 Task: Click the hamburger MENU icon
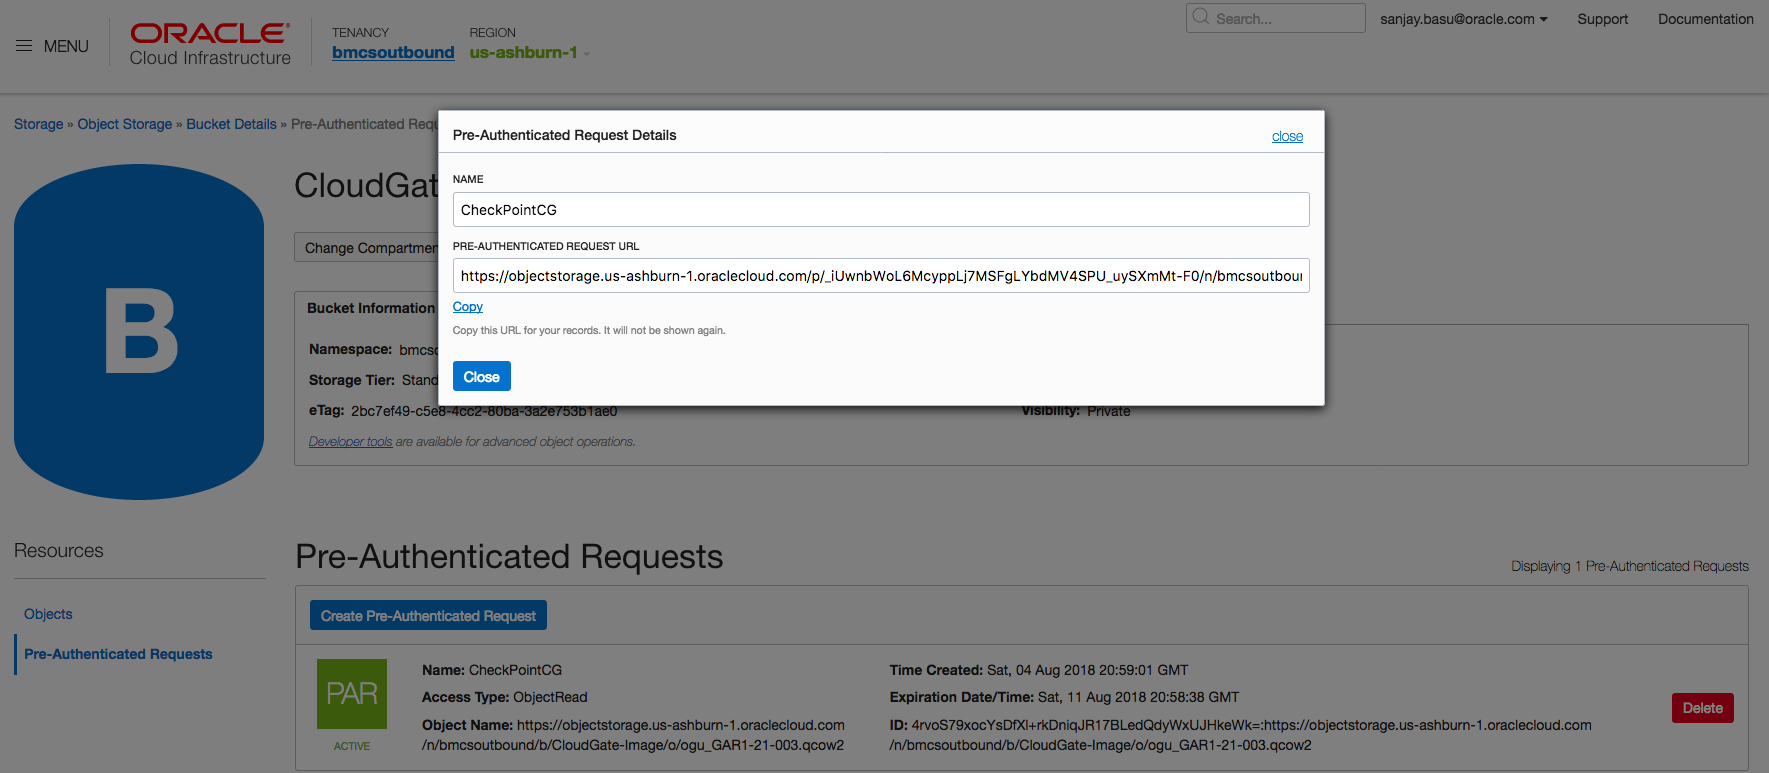point(24,46)
